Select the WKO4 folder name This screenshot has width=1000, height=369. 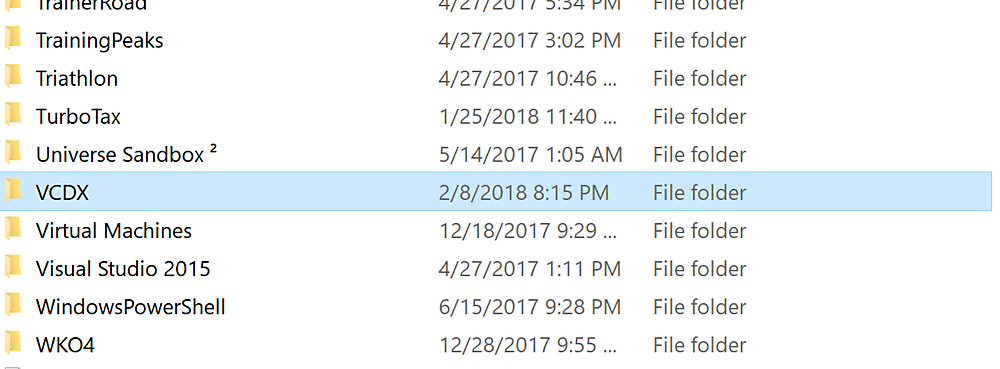pos(65,345)
